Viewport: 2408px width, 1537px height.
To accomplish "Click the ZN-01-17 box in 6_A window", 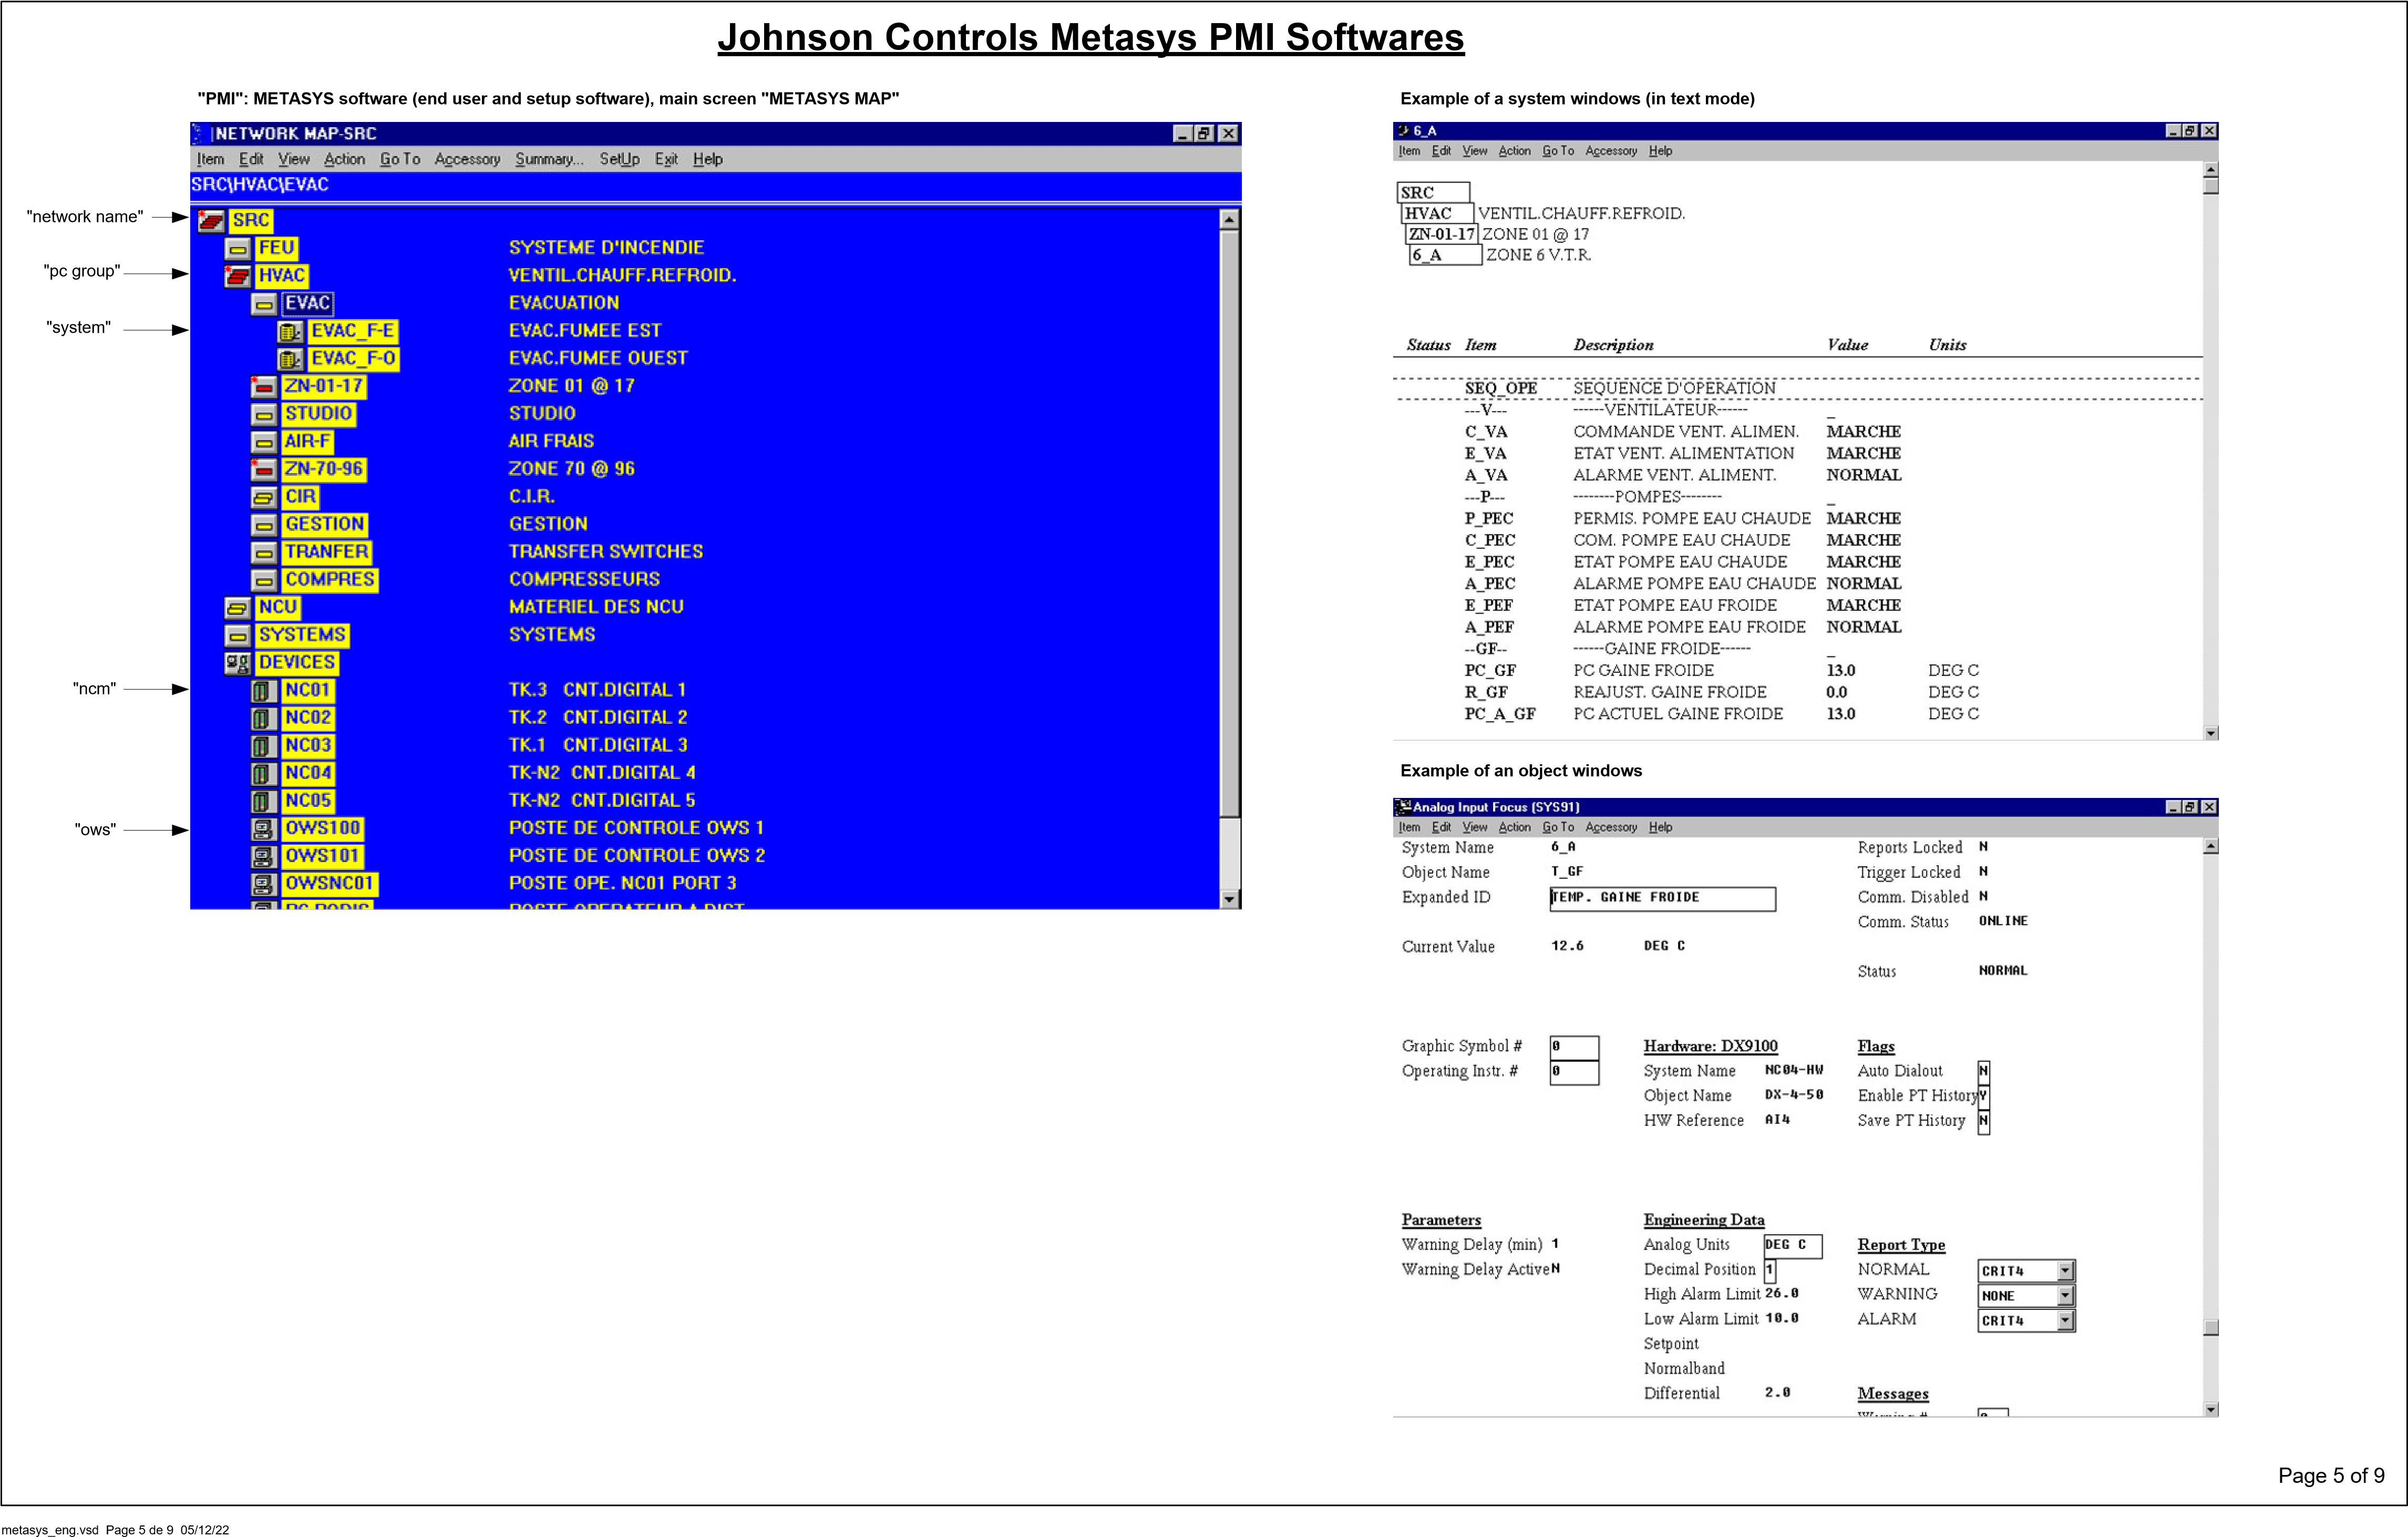I will 1442,234.
